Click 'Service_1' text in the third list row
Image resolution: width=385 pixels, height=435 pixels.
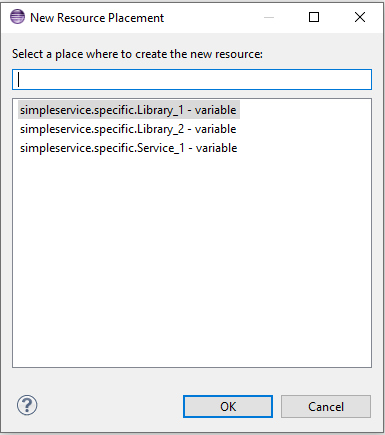161,148
